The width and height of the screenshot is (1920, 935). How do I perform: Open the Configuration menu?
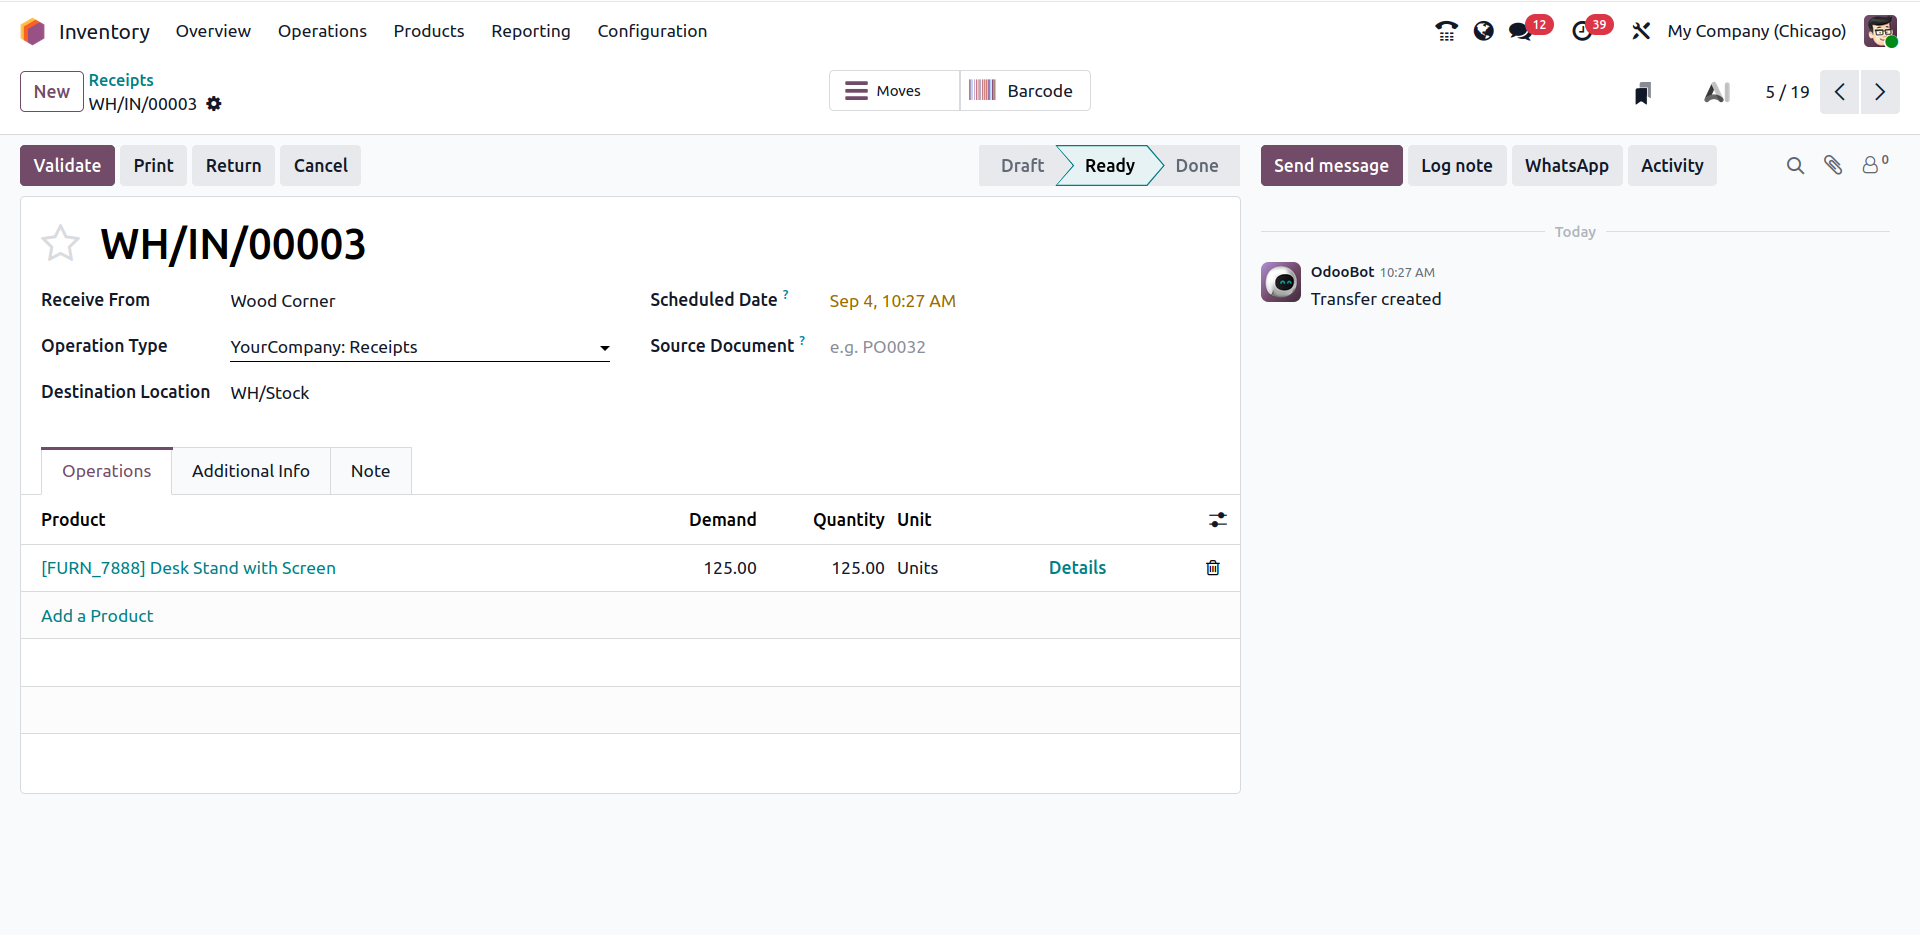click(652, 31)
